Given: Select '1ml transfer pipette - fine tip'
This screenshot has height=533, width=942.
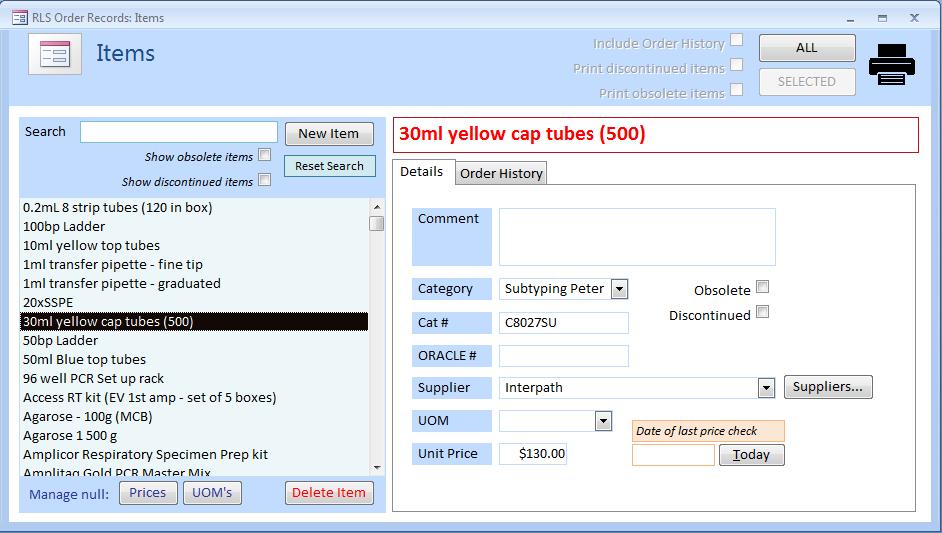Looking at the screenshot, I should tap(195, 264).
